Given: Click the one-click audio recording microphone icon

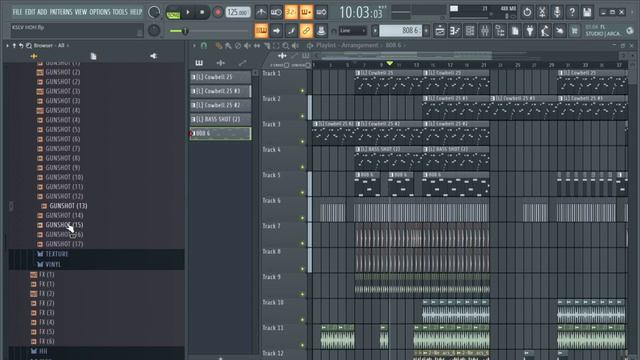Looking at the screenshot, I should [x=557, y=12].
